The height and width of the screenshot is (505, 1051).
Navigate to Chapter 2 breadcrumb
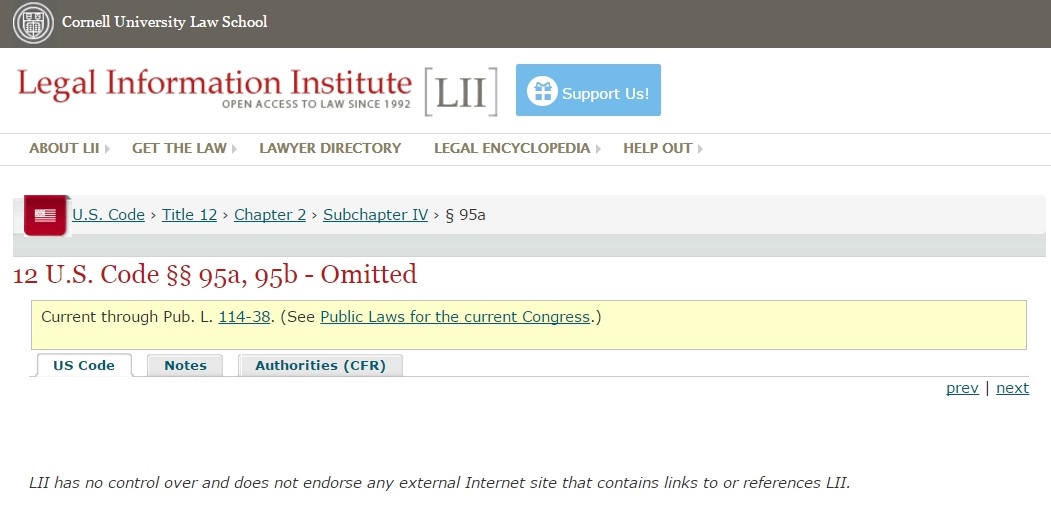coord(270,214)
